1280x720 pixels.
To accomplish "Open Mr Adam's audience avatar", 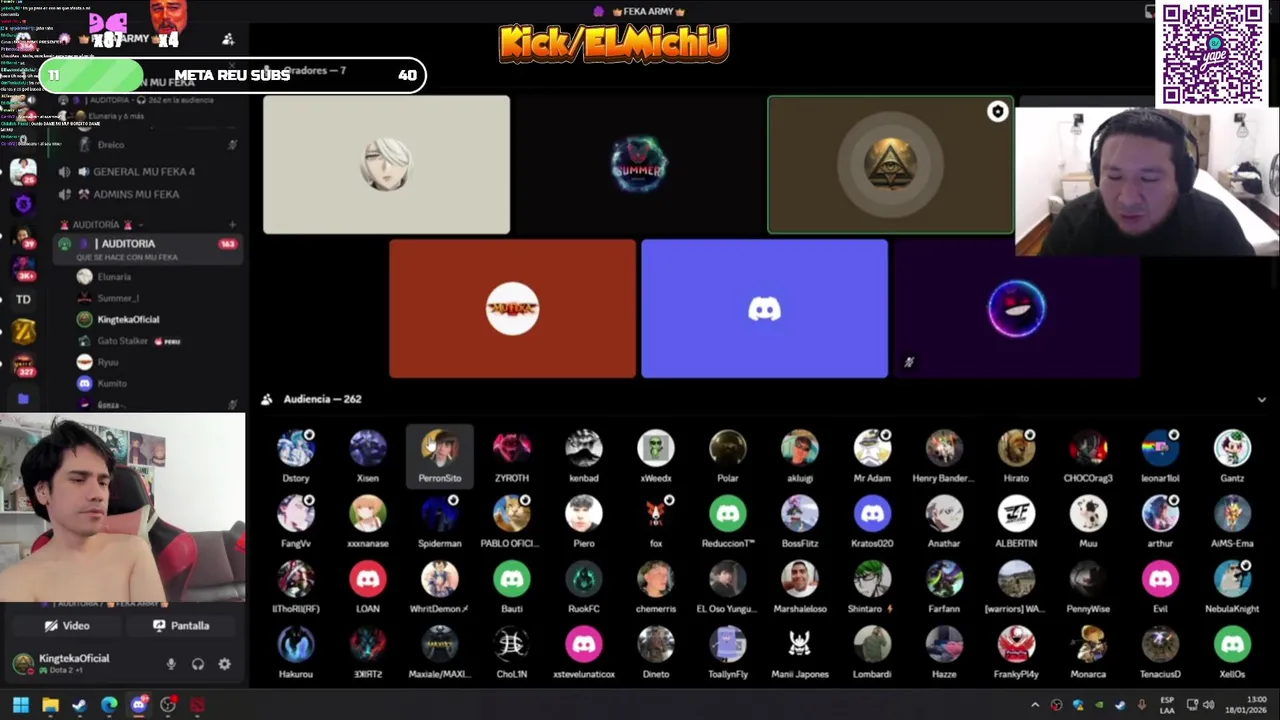I will click(872, 449).
